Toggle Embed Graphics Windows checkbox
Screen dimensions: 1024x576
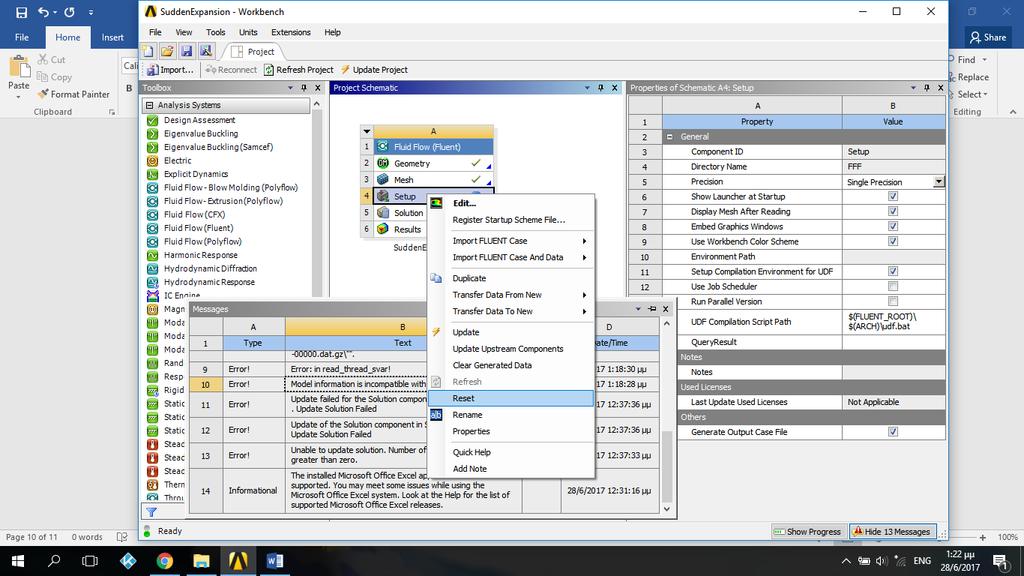pyautogui.click(x=893, y=227)
